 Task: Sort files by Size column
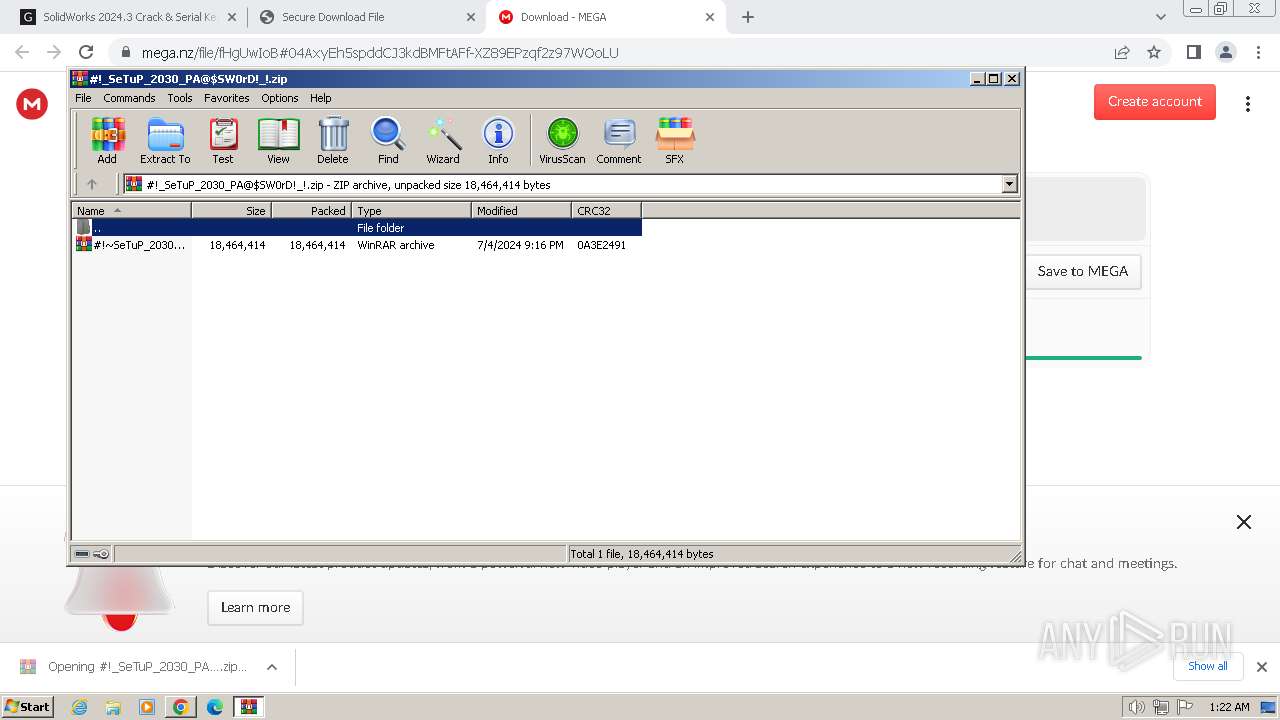click(x=231, y=210)
